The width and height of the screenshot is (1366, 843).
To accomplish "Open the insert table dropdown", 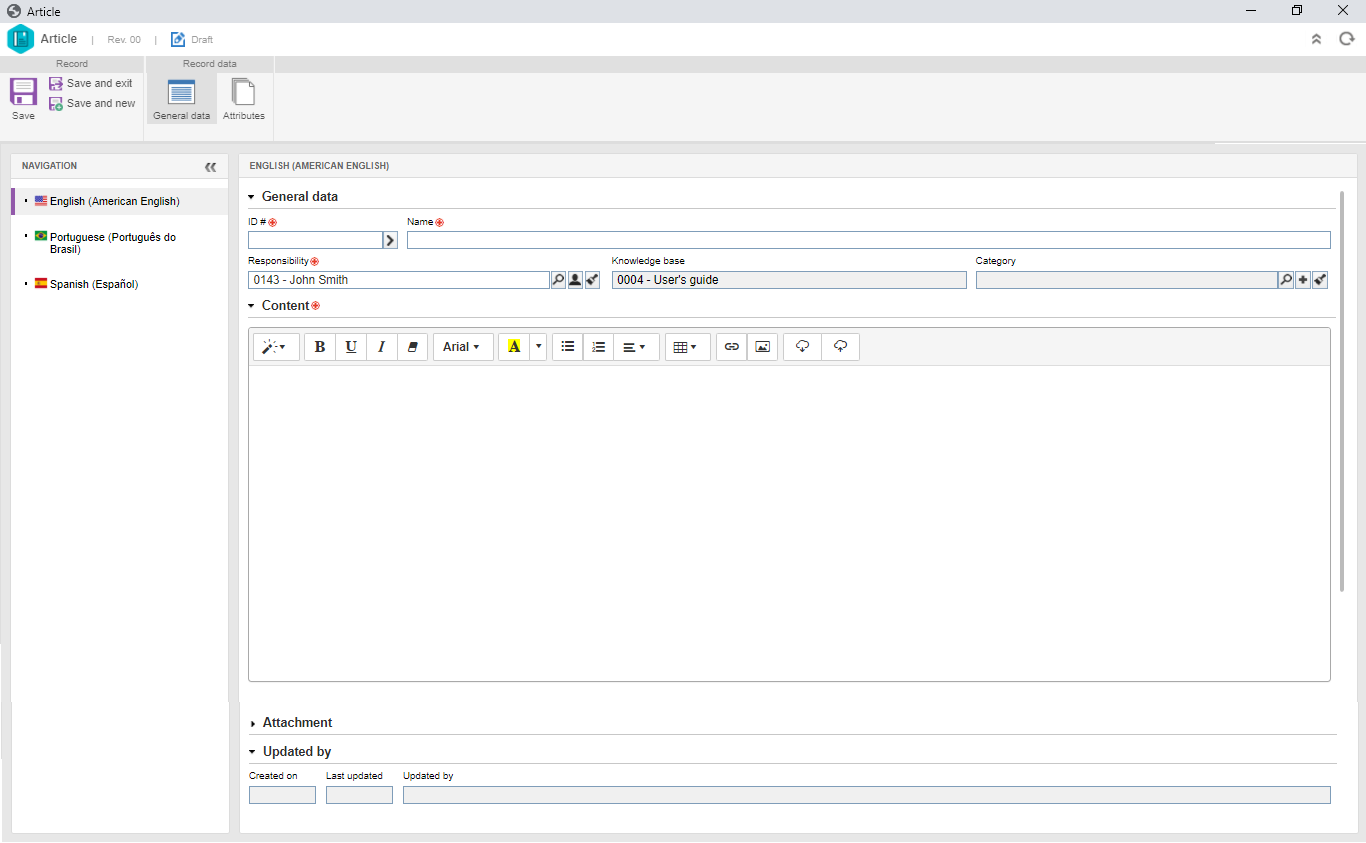I will pos(688,347).
